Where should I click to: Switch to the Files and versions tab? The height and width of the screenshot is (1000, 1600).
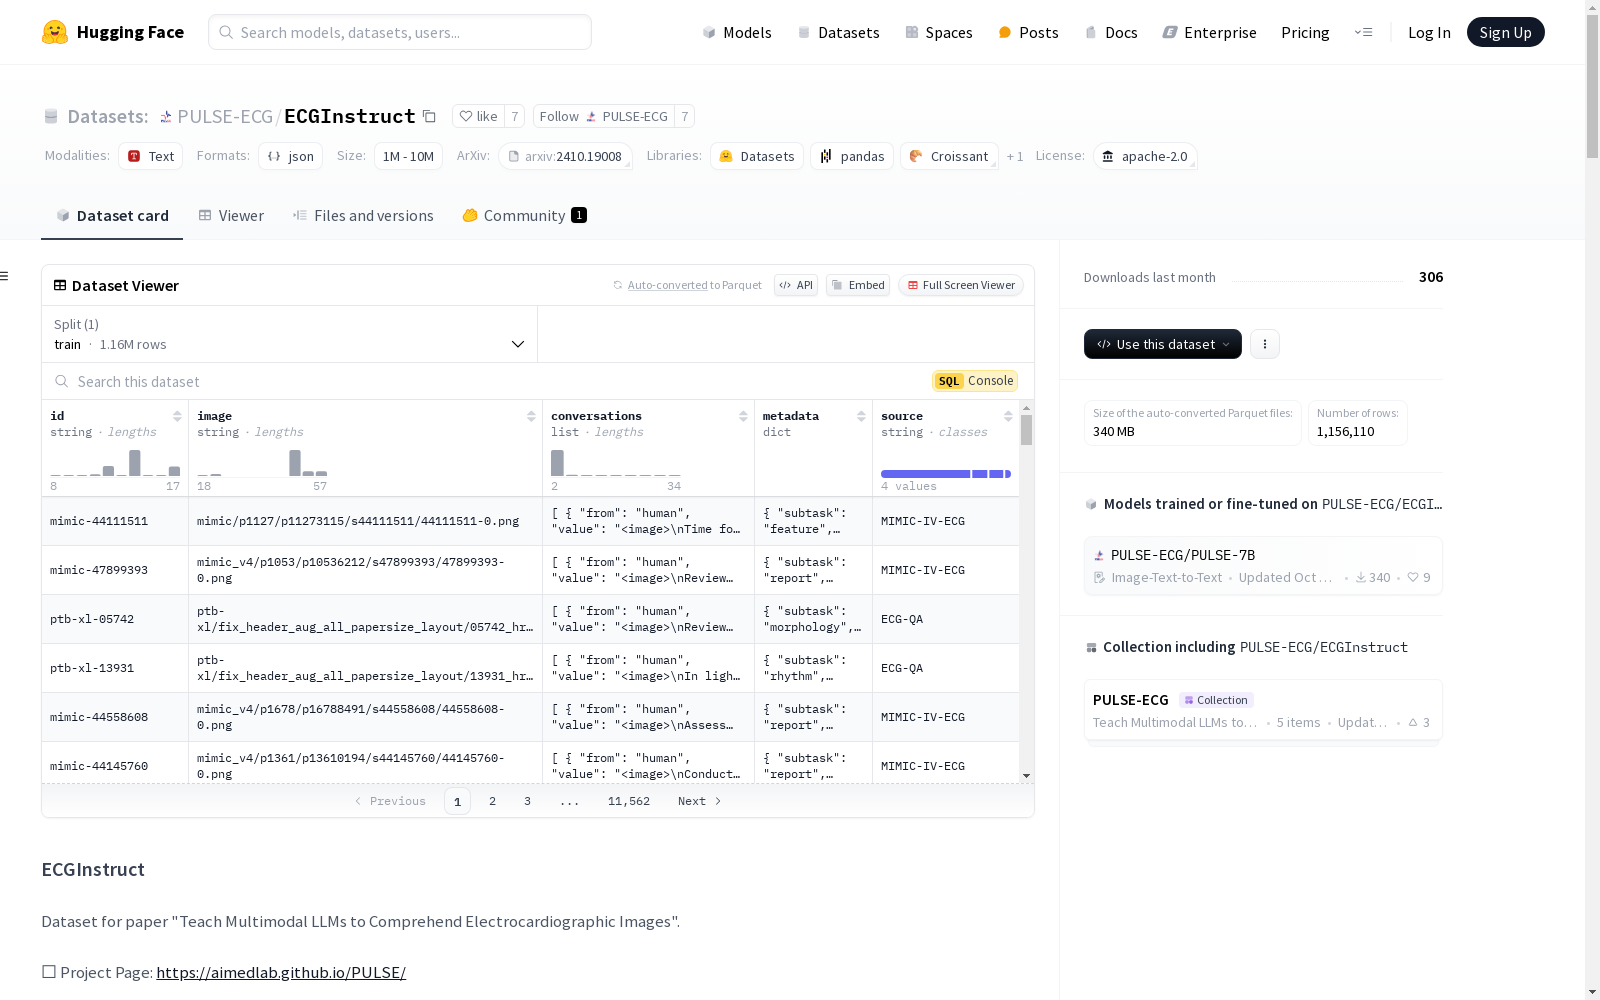(x=363, y=216)
